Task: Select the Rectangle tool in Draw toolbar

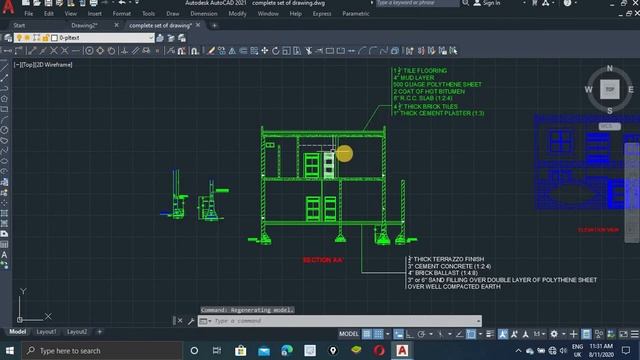Action: (x=4, y=109)
